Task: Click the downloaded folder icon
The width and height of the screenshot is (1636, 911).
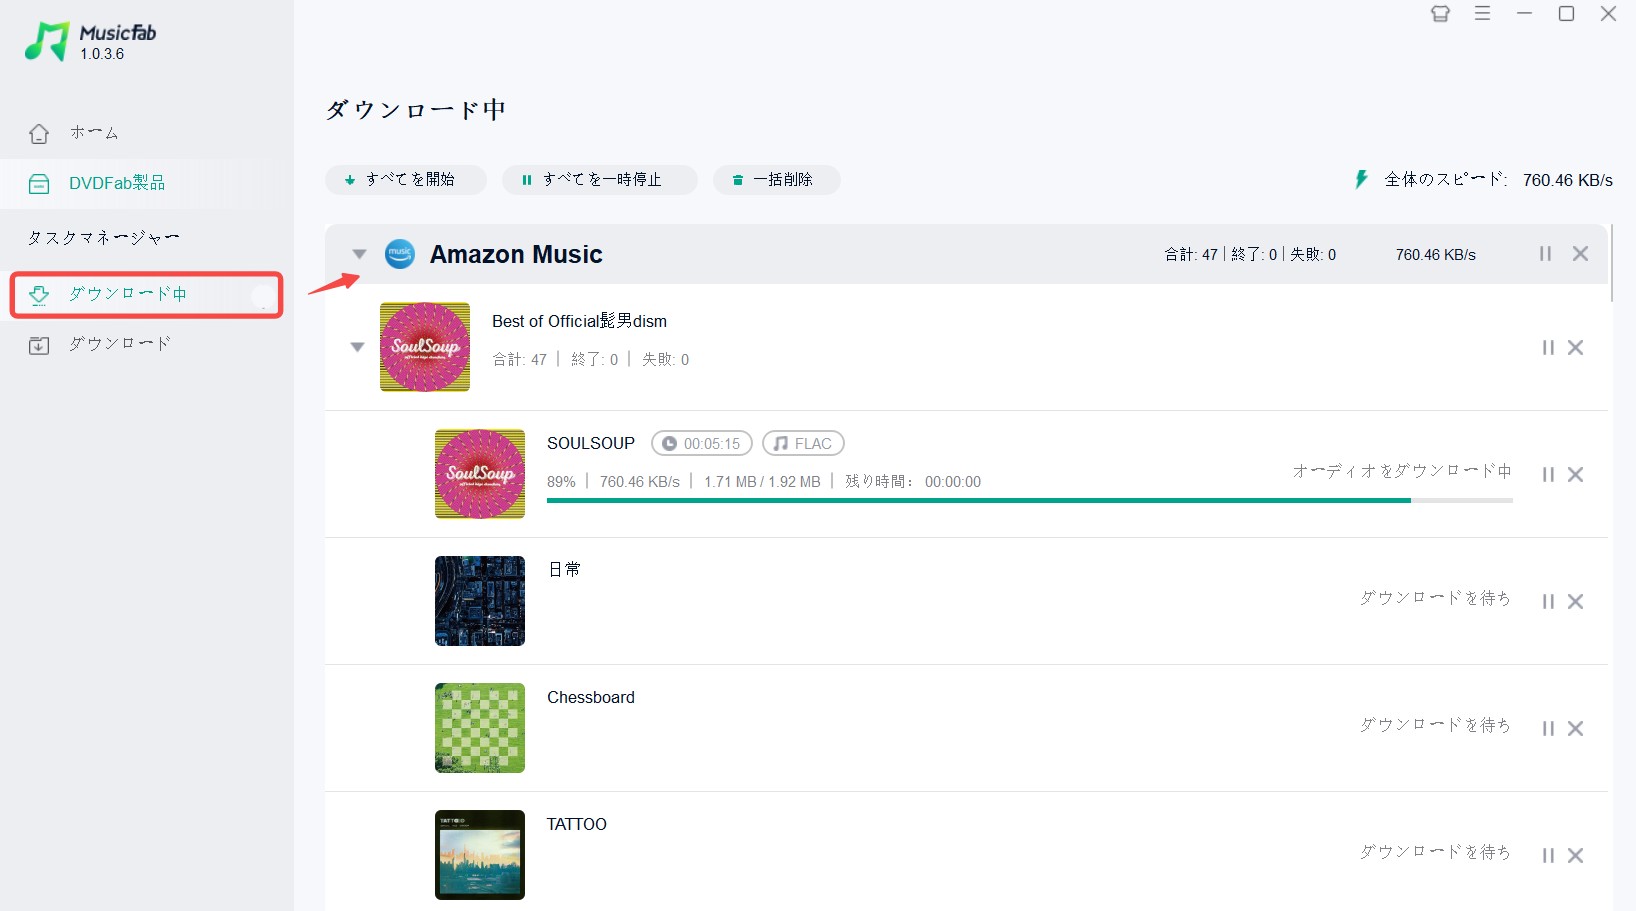Action: point(39,346)
